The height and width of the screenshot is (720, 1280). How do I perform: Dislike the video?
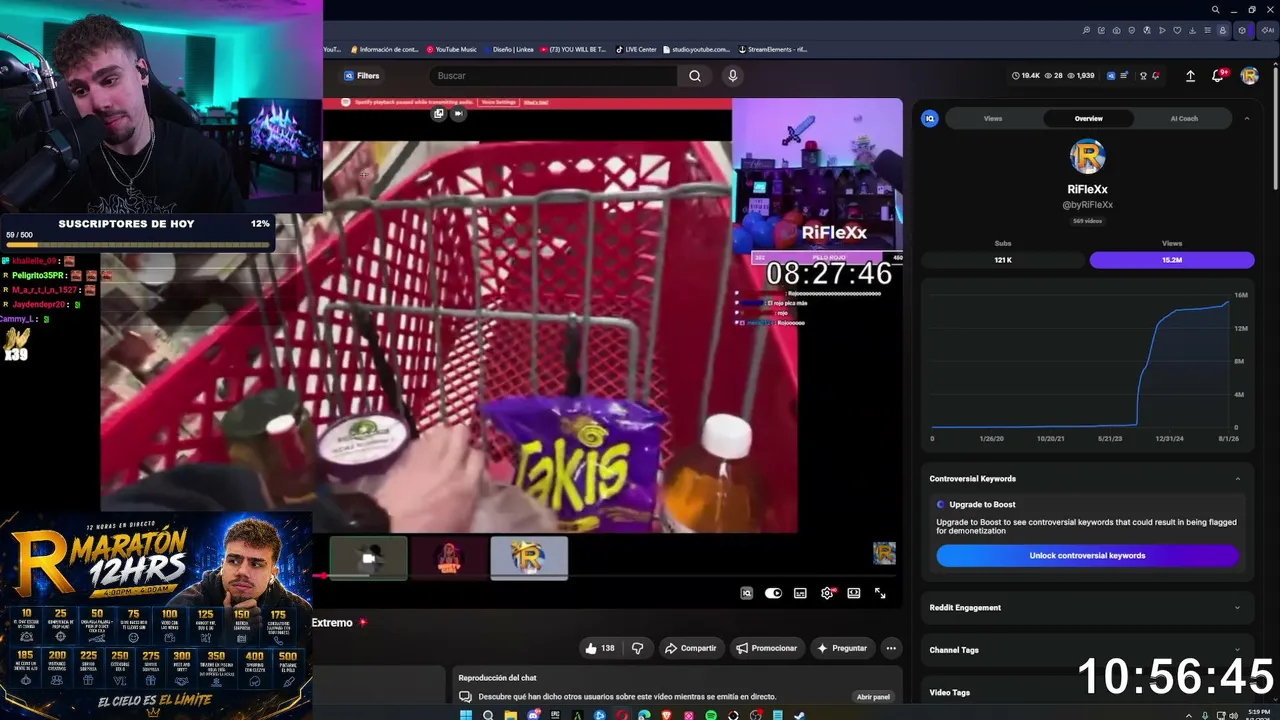tap(638, 648)
